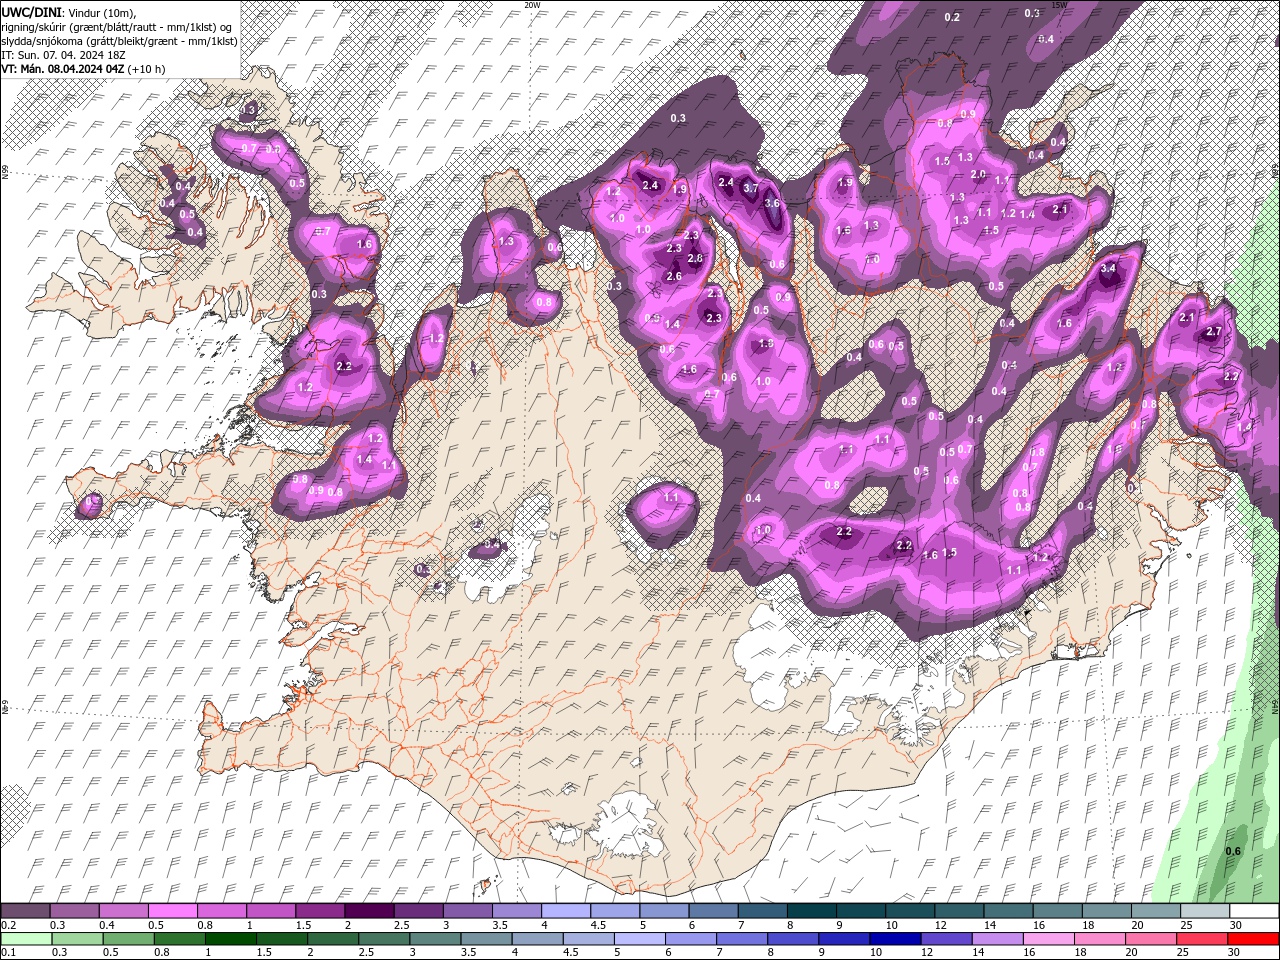The width and height of the screenshot is (1280, 960).
Task: Select the crimson 25–30 rain legend swatch
Action: click(1202, 939)
